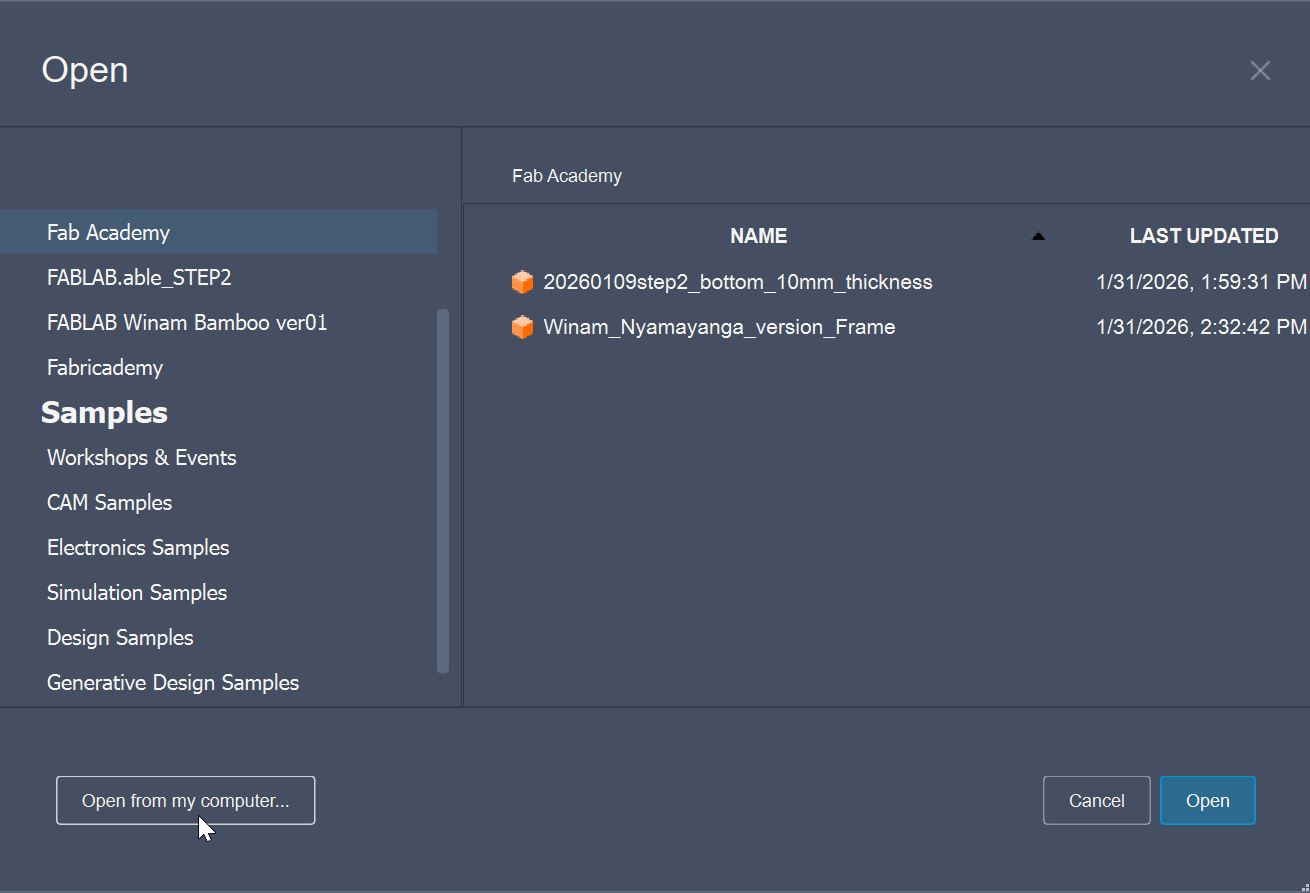Open the Fab Academy breadcrumb above the file list
The width and height of the screenshot is (1310, 893).
[567, 175]
